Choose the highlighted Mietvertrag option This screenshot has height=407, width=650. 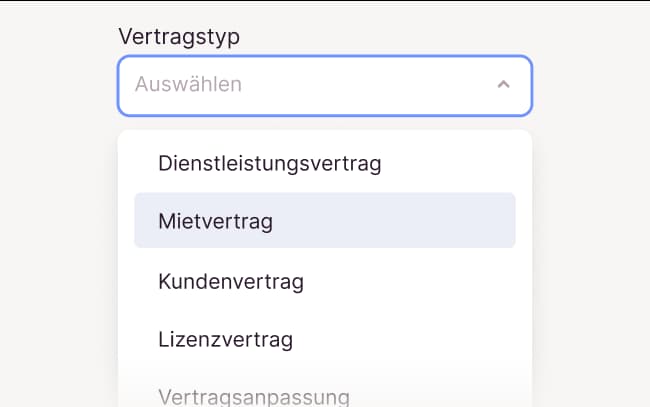coord(324,221)
